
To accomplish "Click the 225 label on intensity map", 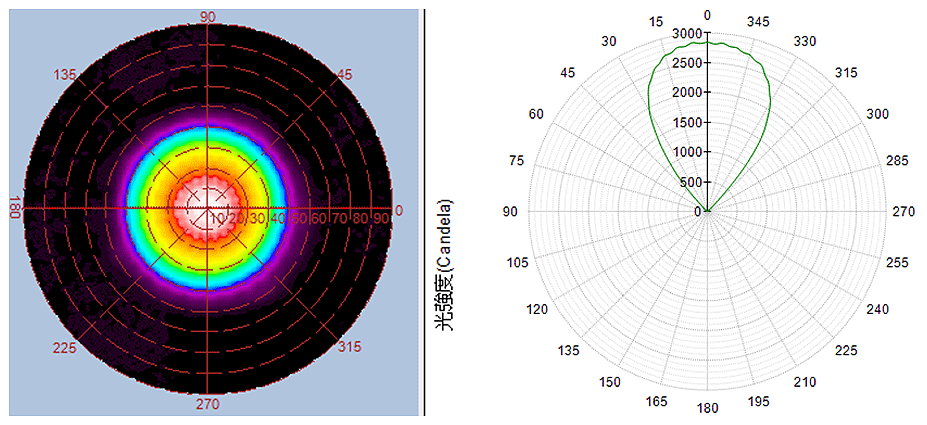I will click(66, 347).
